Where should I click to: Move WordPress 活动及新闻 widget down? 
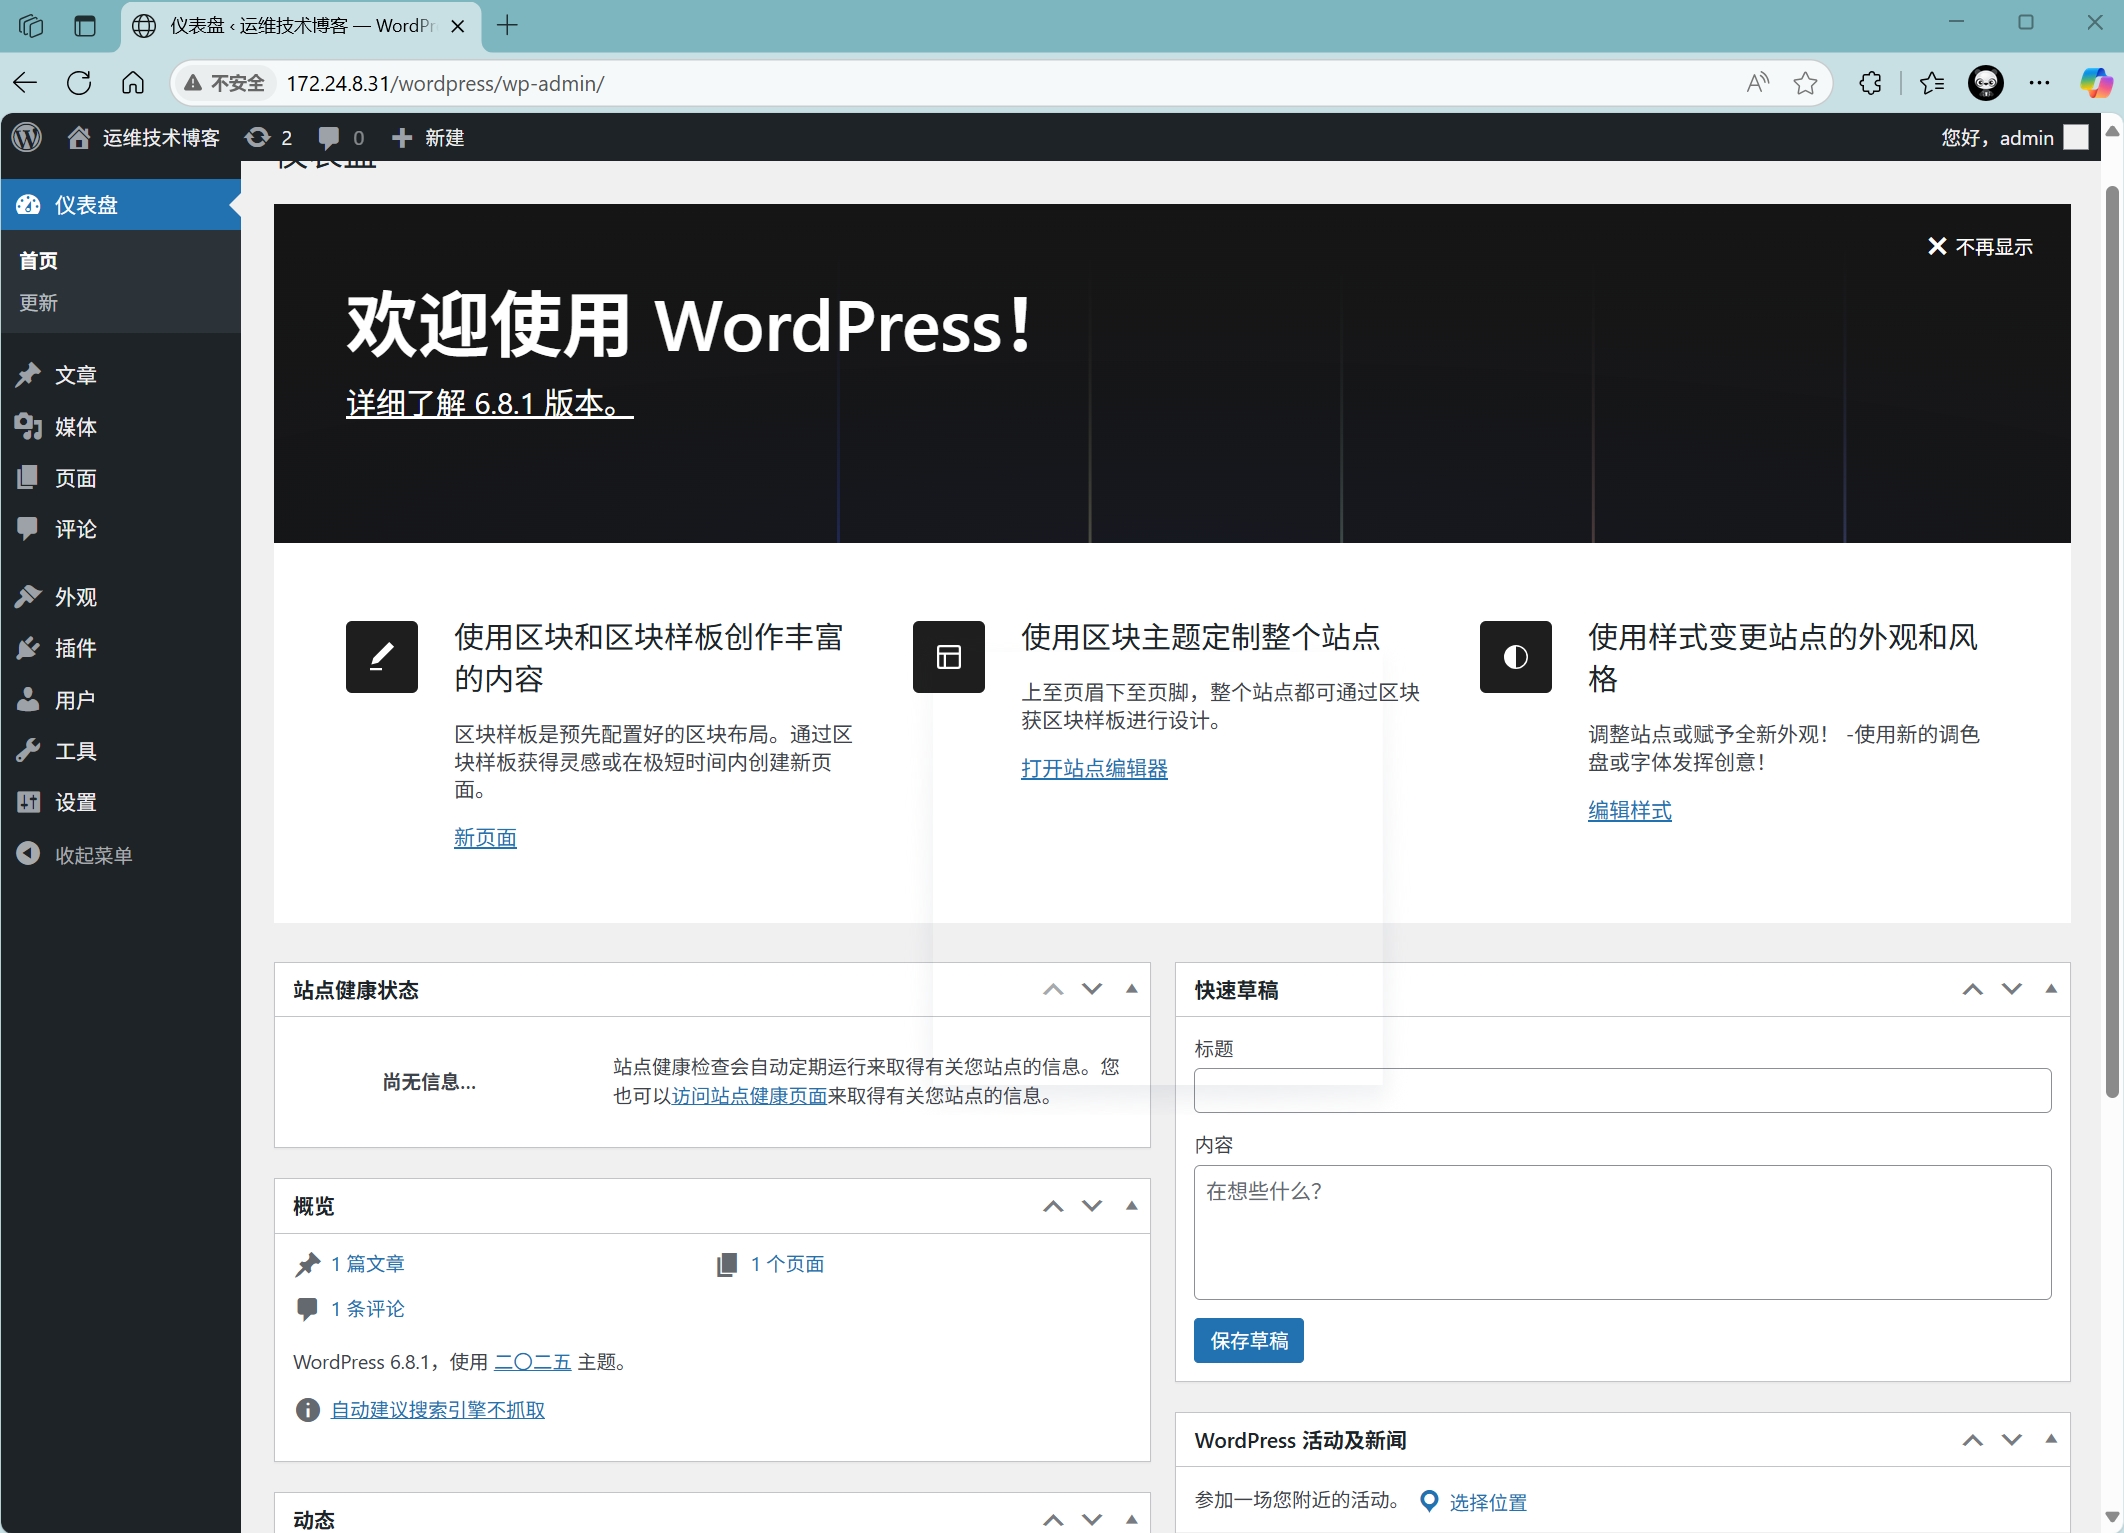2011,1439
